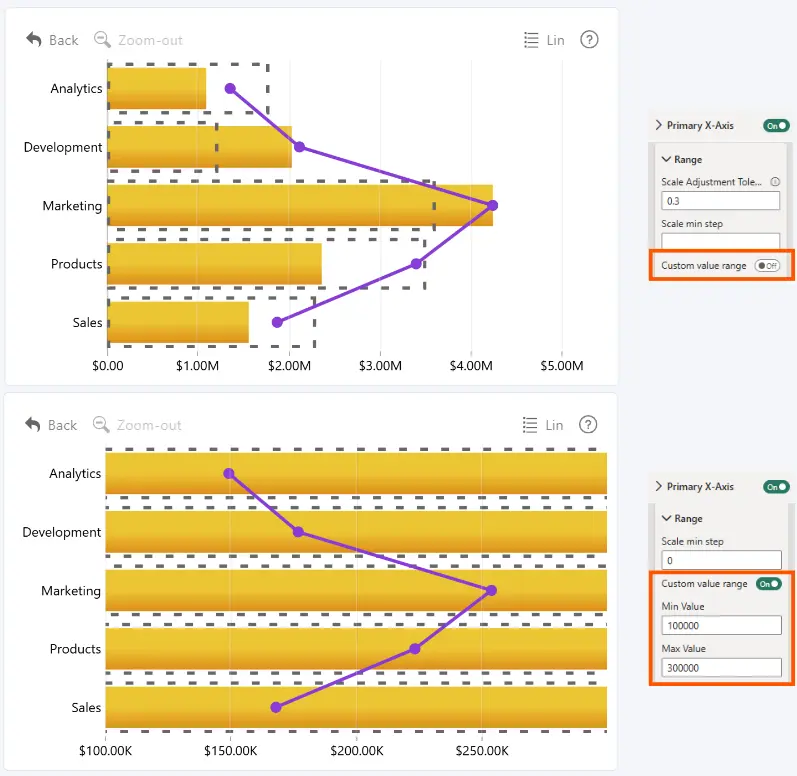Click the Sales line point in top chart
Screen dimensions: 797x776
coord(277,322)
